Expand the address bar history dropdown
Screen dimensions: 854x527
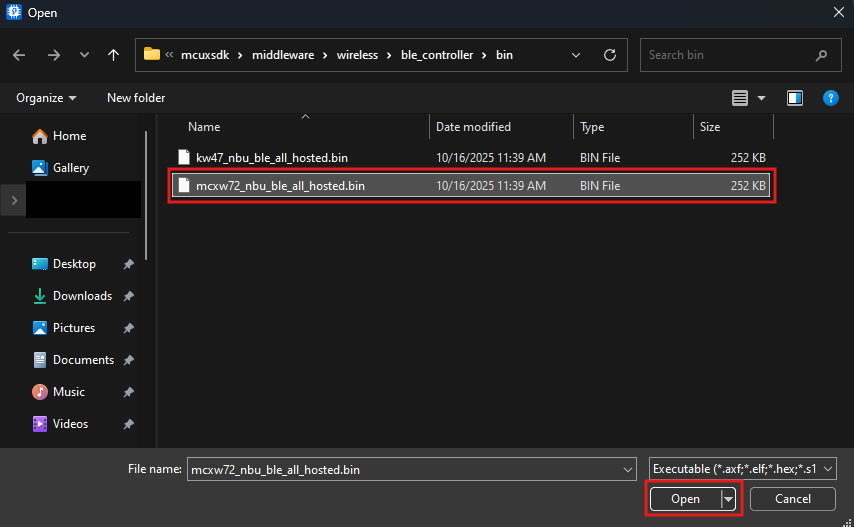tap(576, 55)
